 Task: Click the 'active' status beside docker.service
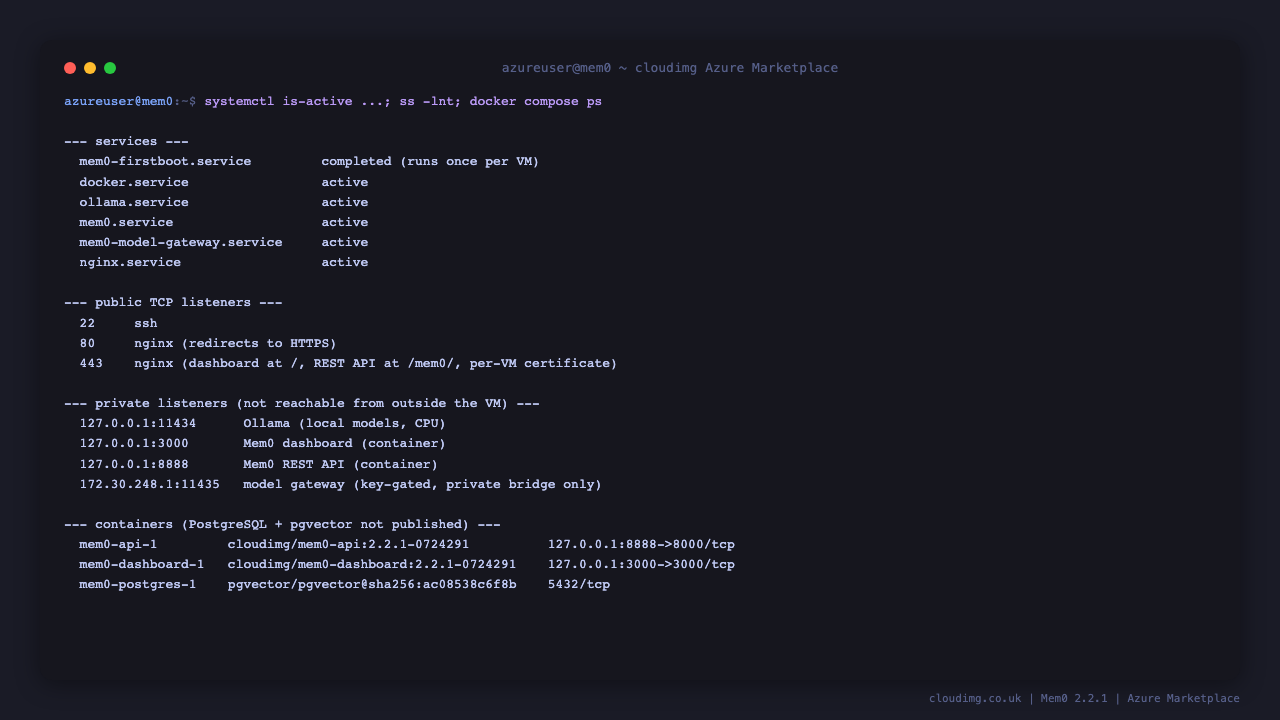pyautogui.click(x=345, y=182)
